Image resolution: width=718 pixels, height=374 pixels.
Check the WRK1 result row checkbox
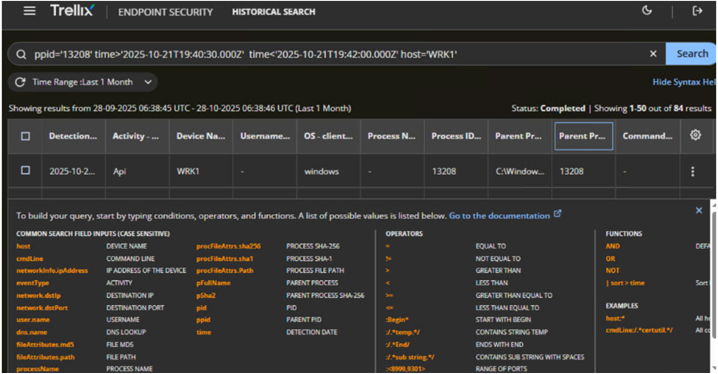point(25,170)
